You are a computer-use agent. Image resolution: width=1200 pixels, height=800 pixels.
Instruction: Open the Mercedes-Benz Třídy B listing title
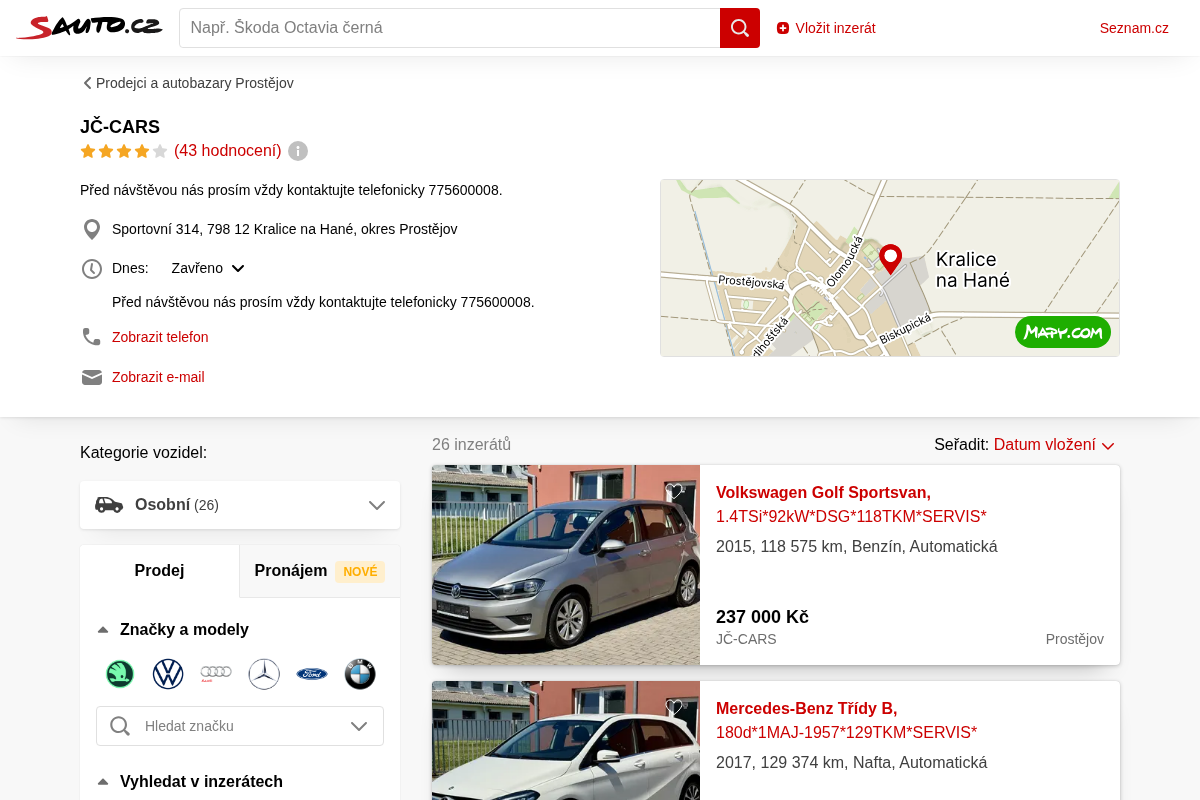click(847, 721)
